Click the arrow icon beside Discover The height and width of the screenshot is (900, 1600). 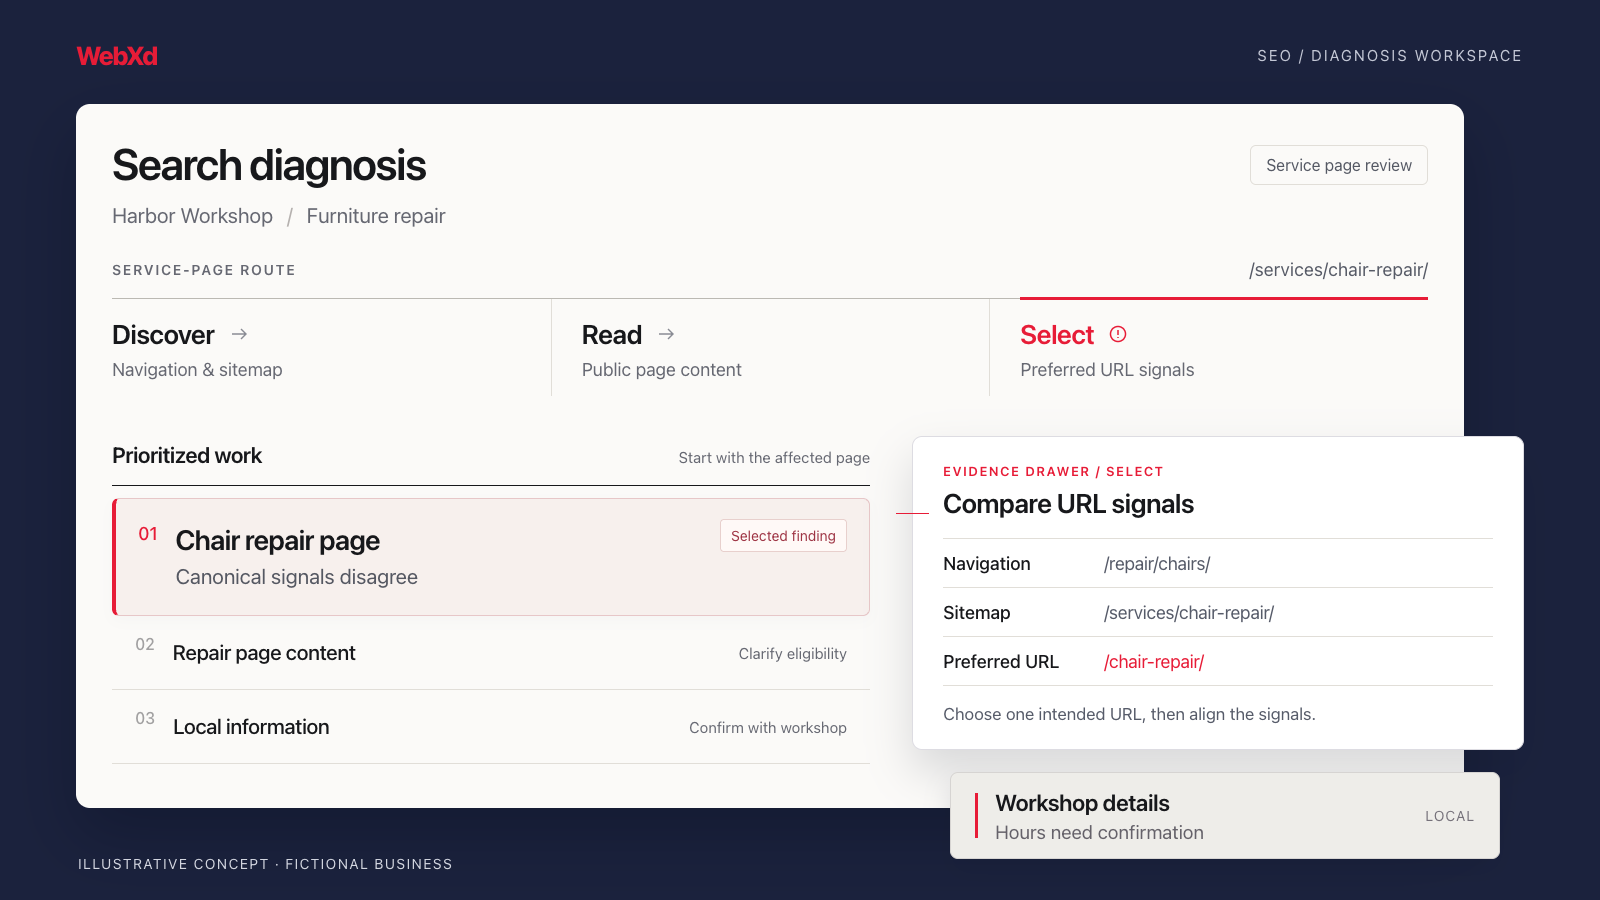coord(239,334)
